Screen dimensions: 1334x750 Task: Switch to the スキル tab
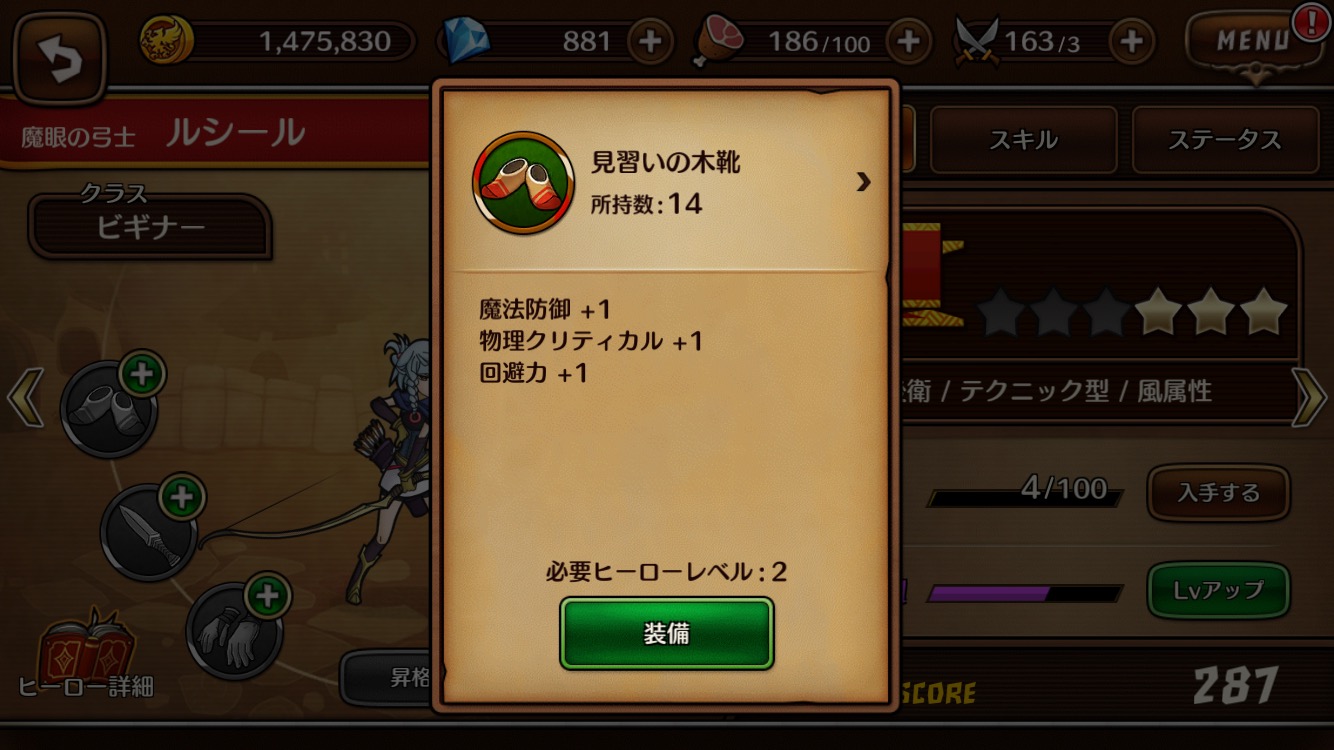(x=1023, y=140)
